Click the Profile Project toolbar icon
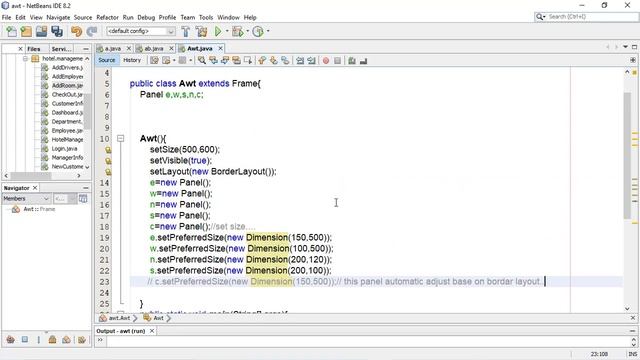 pos(258,31)
